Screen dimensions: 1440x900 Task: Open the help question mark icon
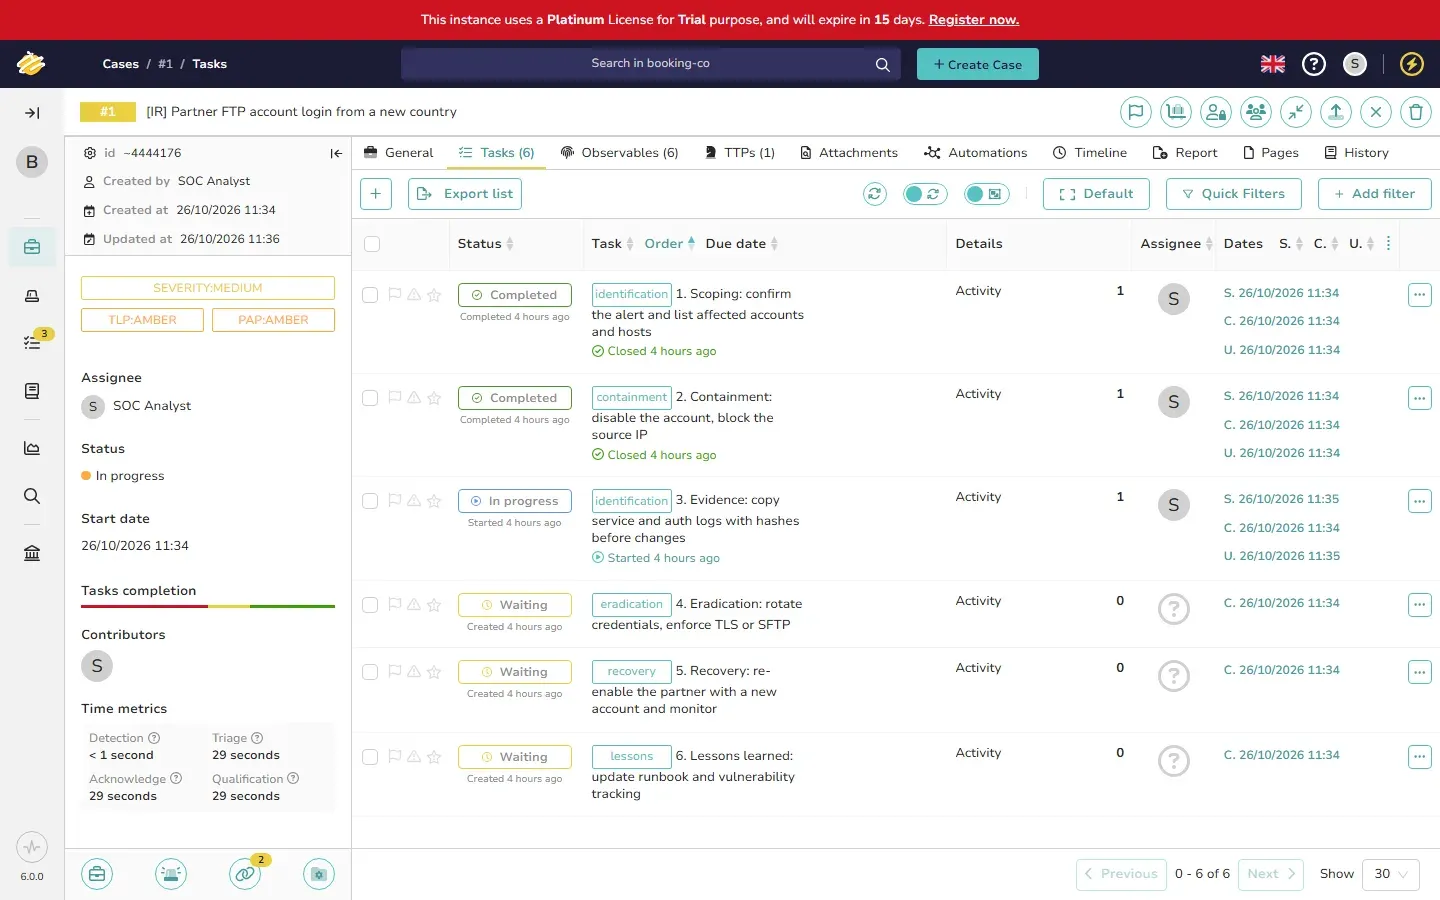click(1314, 64)
